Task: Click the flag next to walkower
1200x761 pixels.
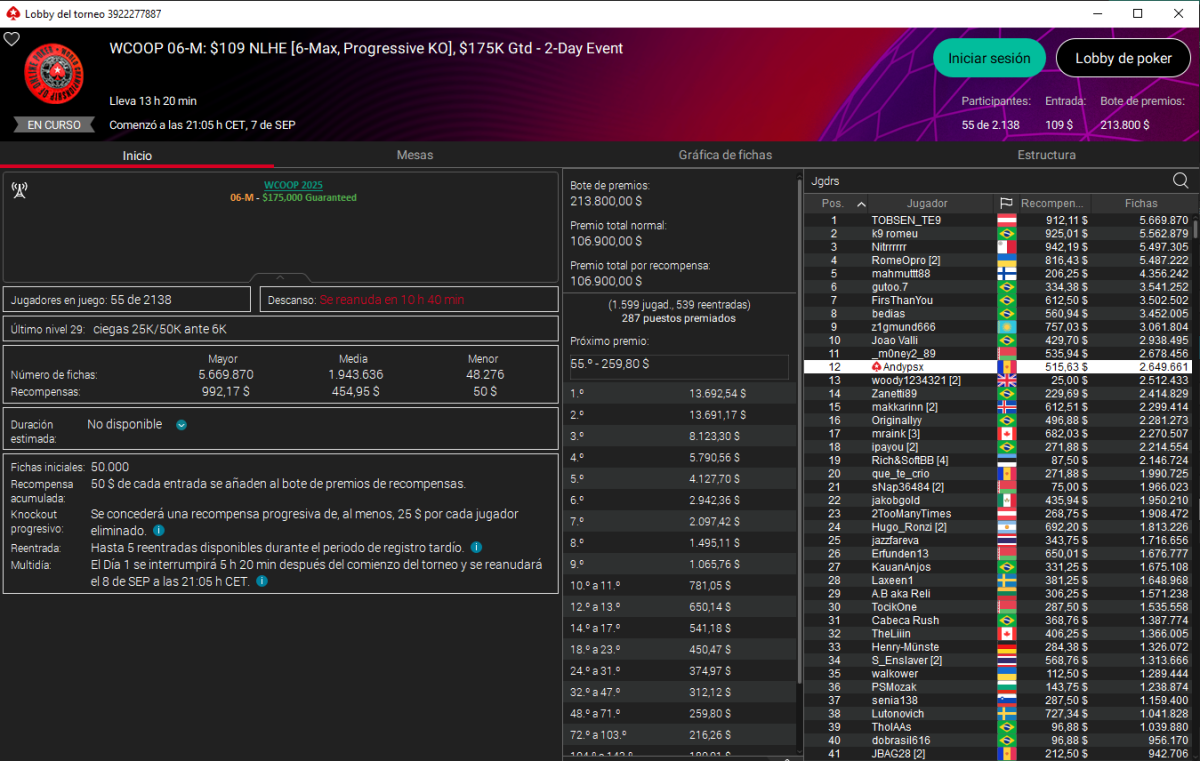Action: [1006, 674]
